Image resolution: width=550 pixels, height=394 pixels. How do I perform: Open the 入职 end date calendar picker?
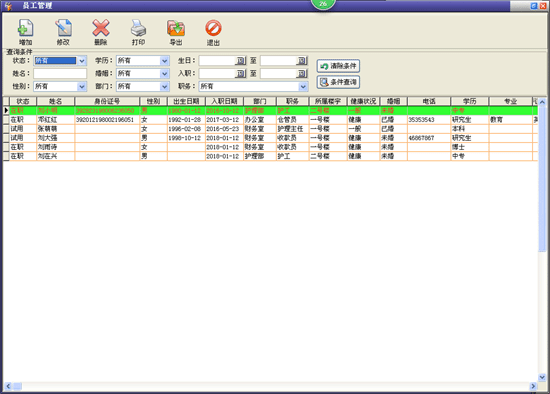pyautogui.click(x=302, y=74)
